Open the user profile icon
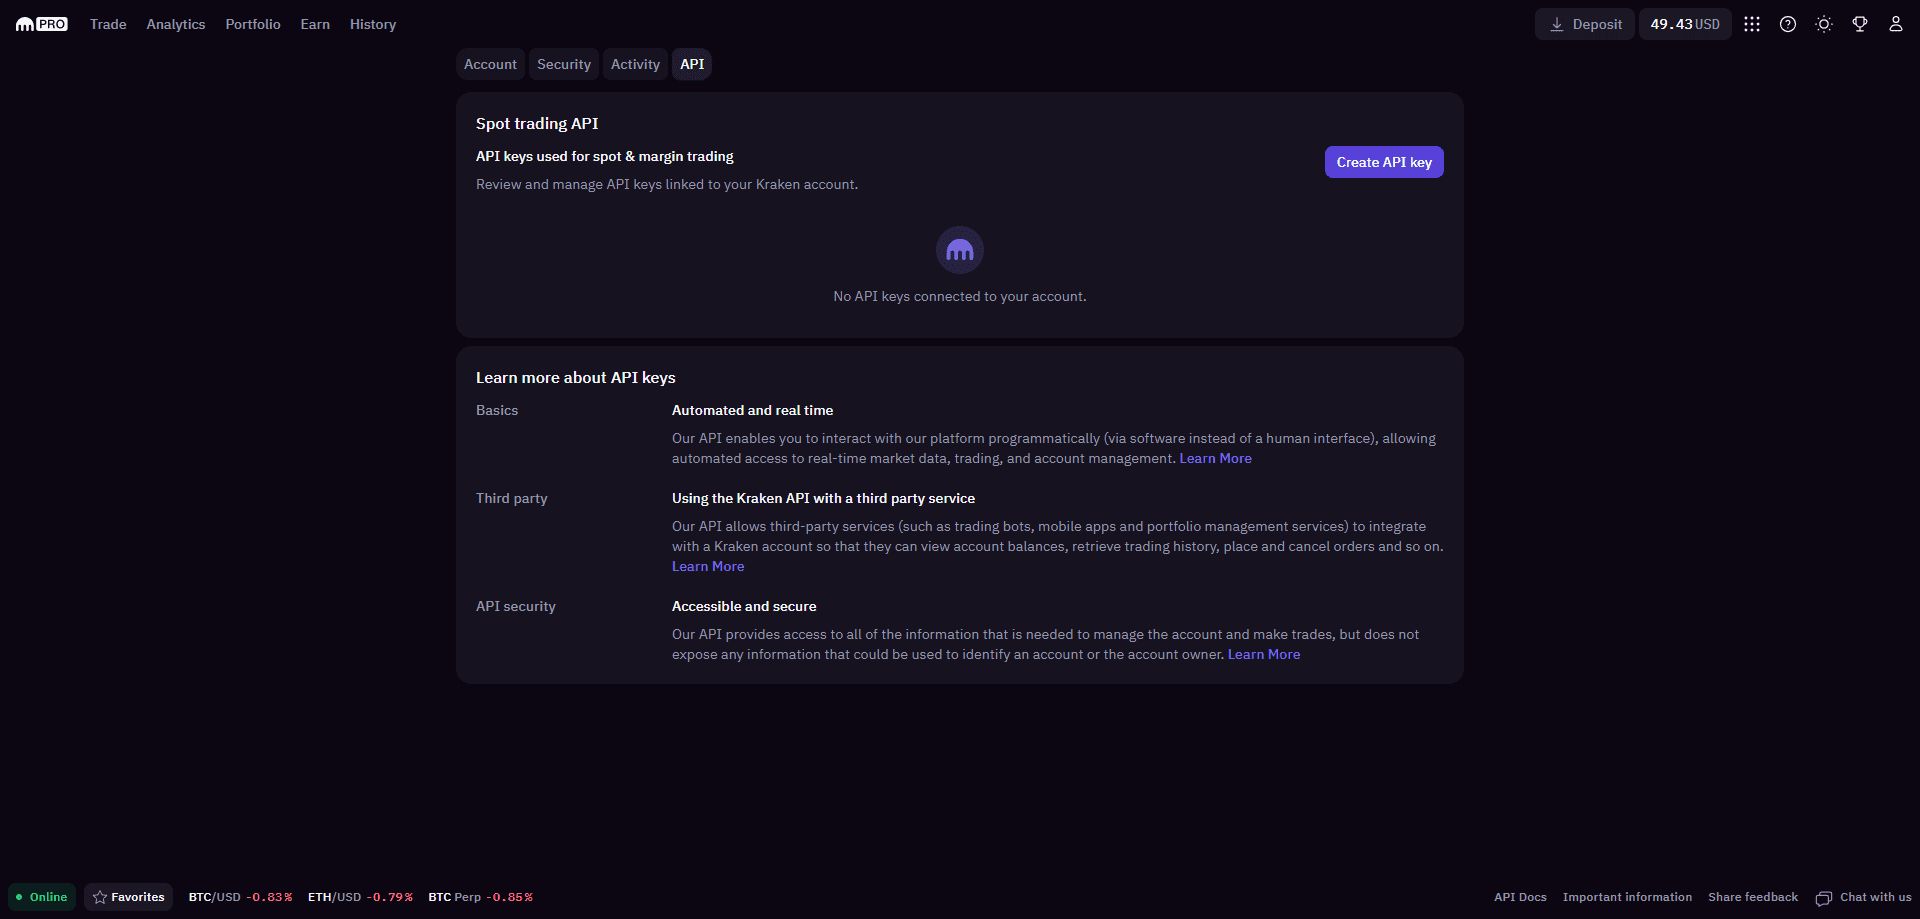The height and width of the screenshot is (919, 1920). click(x=1896, y=24)
